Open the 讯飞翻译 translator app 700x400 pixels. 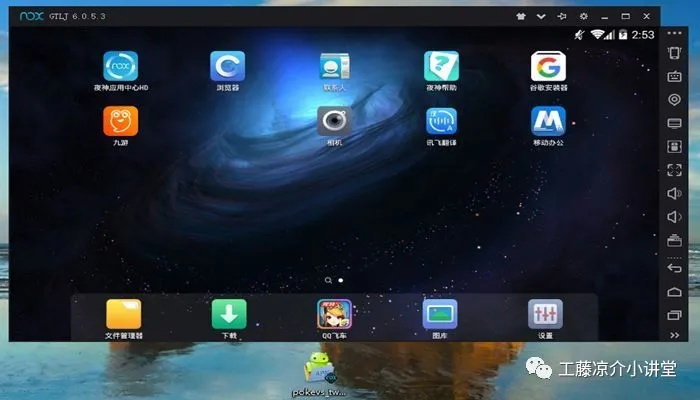click(x=442, y=121)
